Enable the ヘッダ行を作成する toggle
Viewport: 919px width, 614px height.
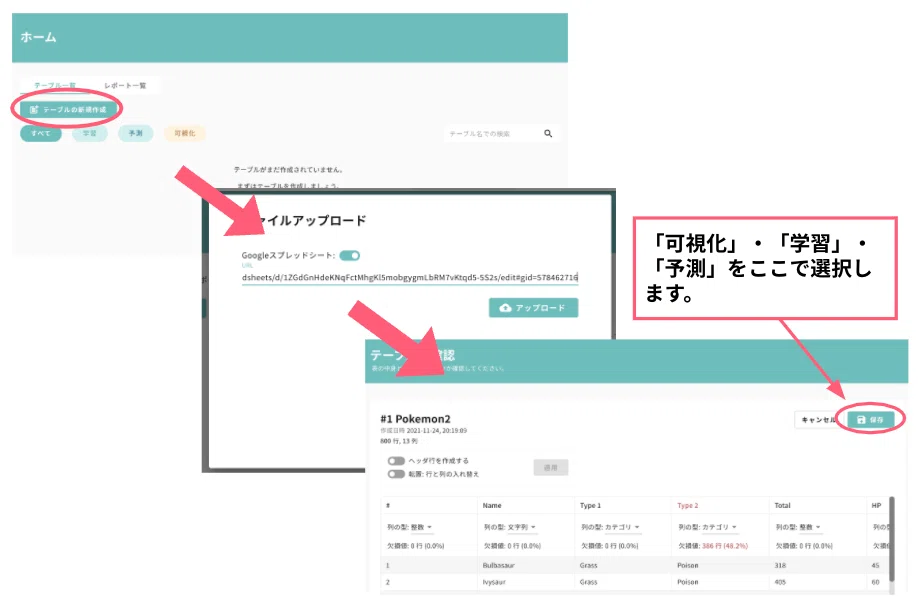(396, 460)
